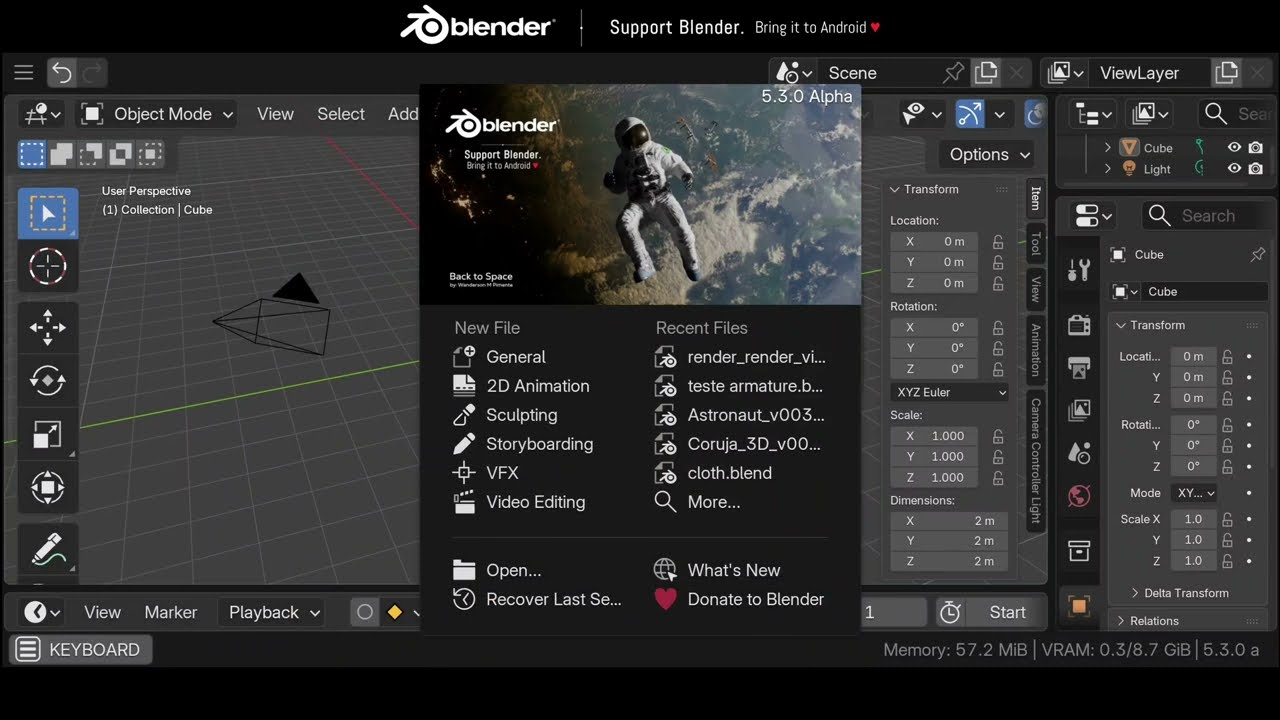Expand the Cube row in the outliner
This screenshot has height=720, width=1280.
pos(1107,147)
